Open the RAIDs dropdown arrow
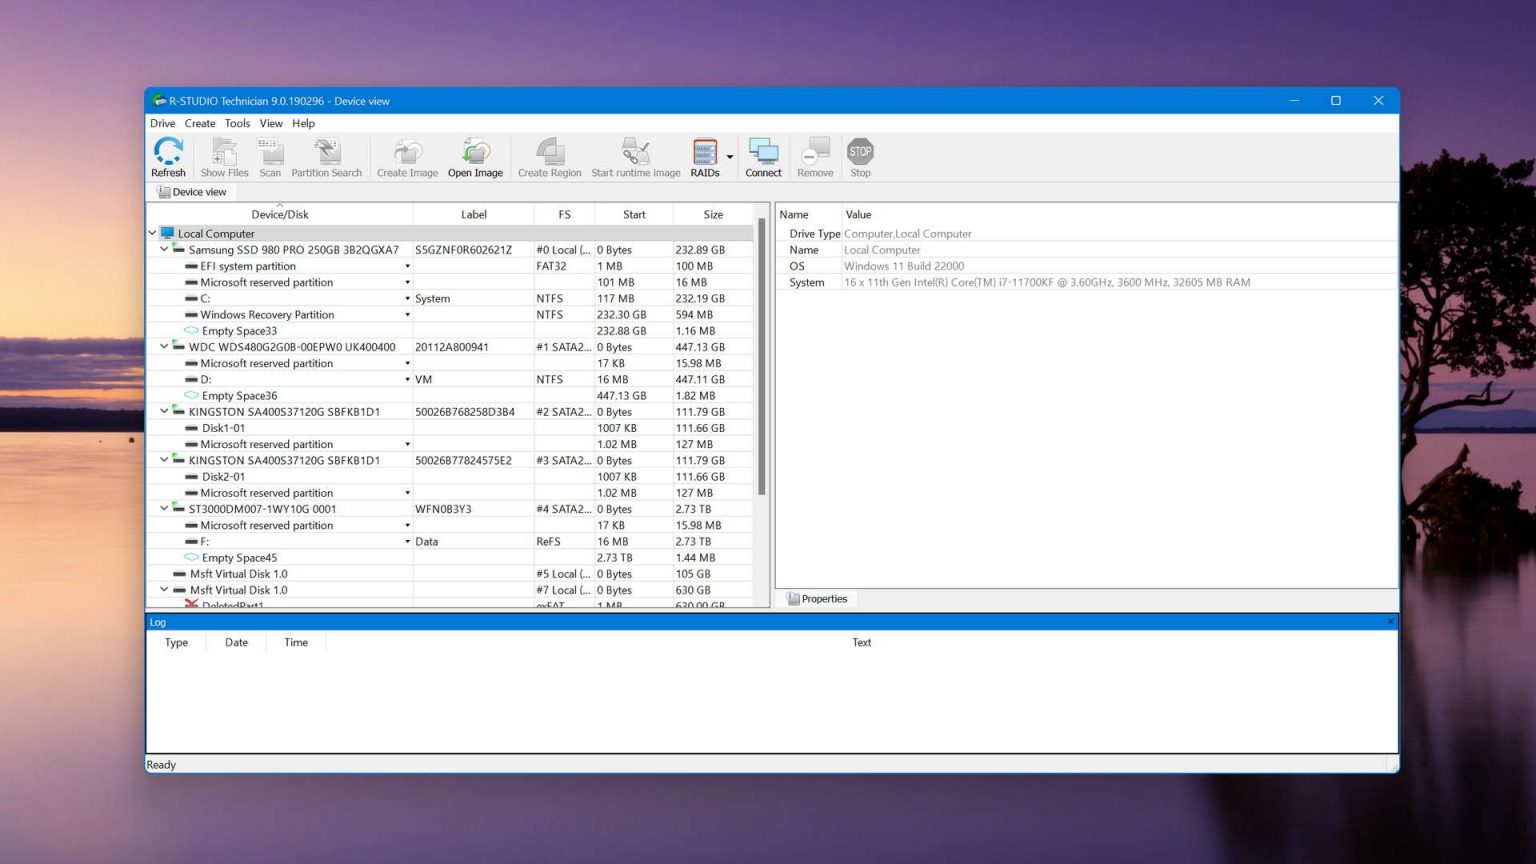This screenshot has width=1536, height=864. tap(730, 156)
